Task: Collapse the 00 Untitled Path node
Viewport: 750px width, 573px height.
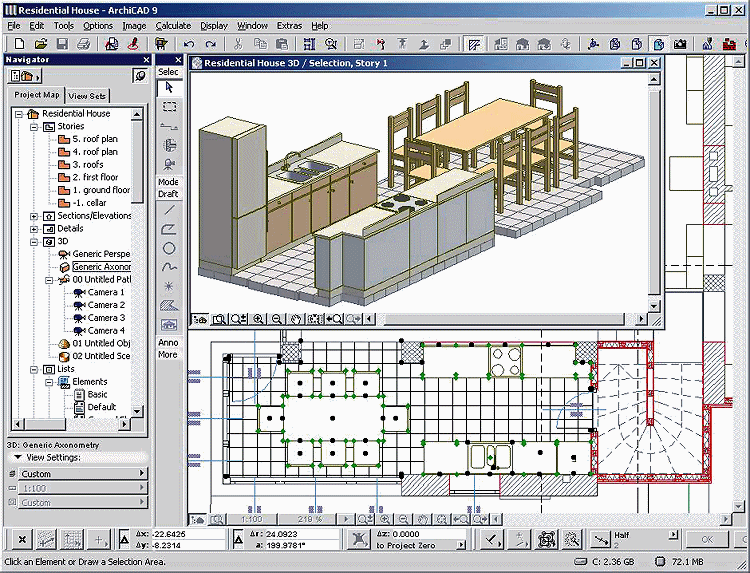Action: pos(49,281)
